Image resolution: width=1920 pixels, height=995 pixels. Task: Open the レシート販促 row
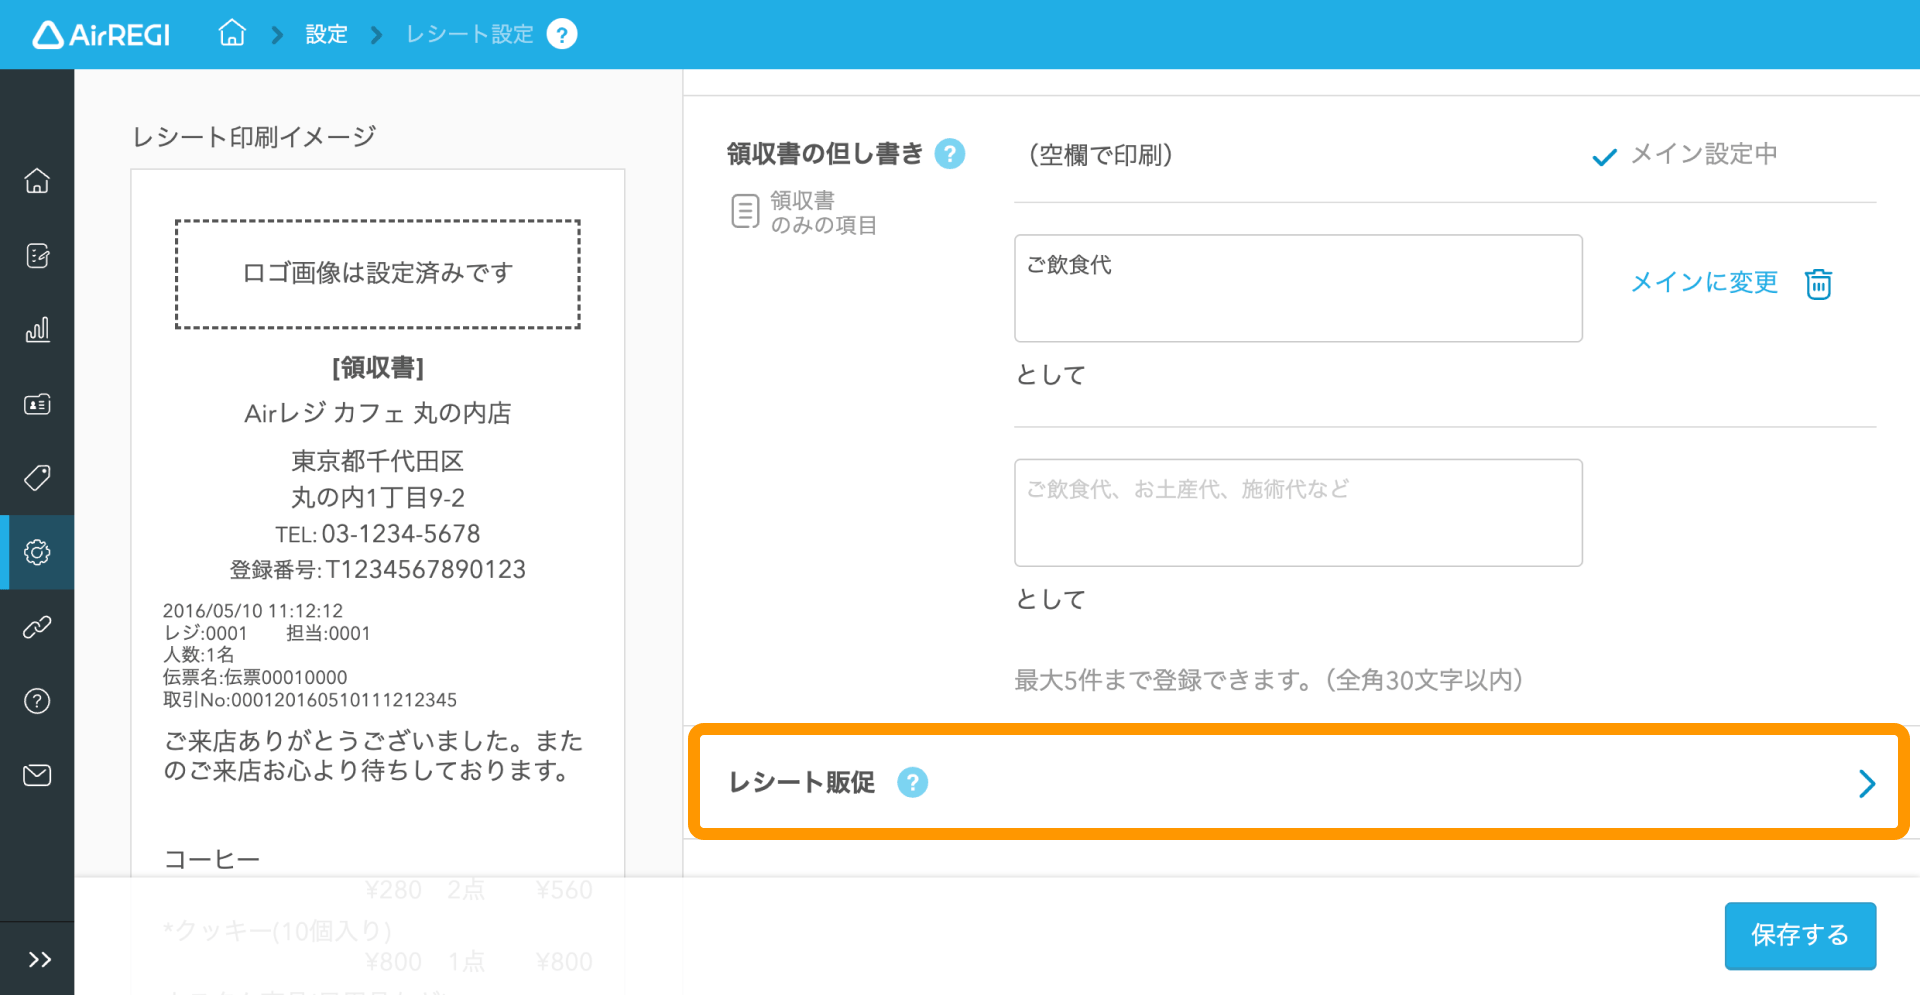click(1298, 782)
